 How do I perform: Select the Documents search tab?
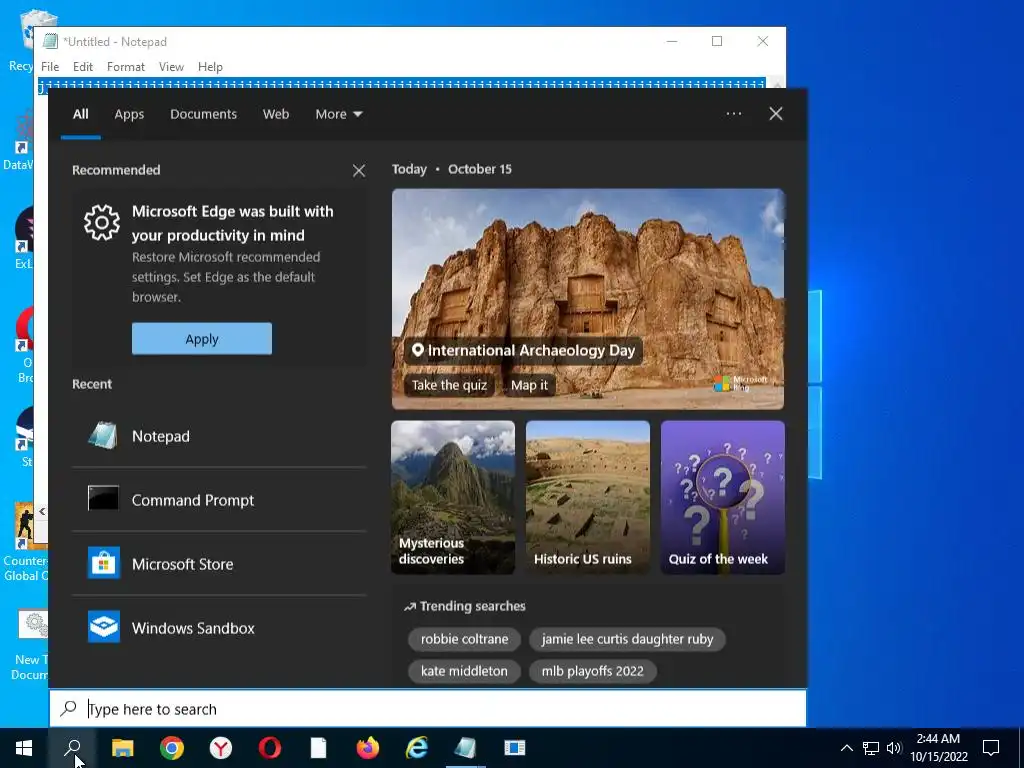click(203, 114)
